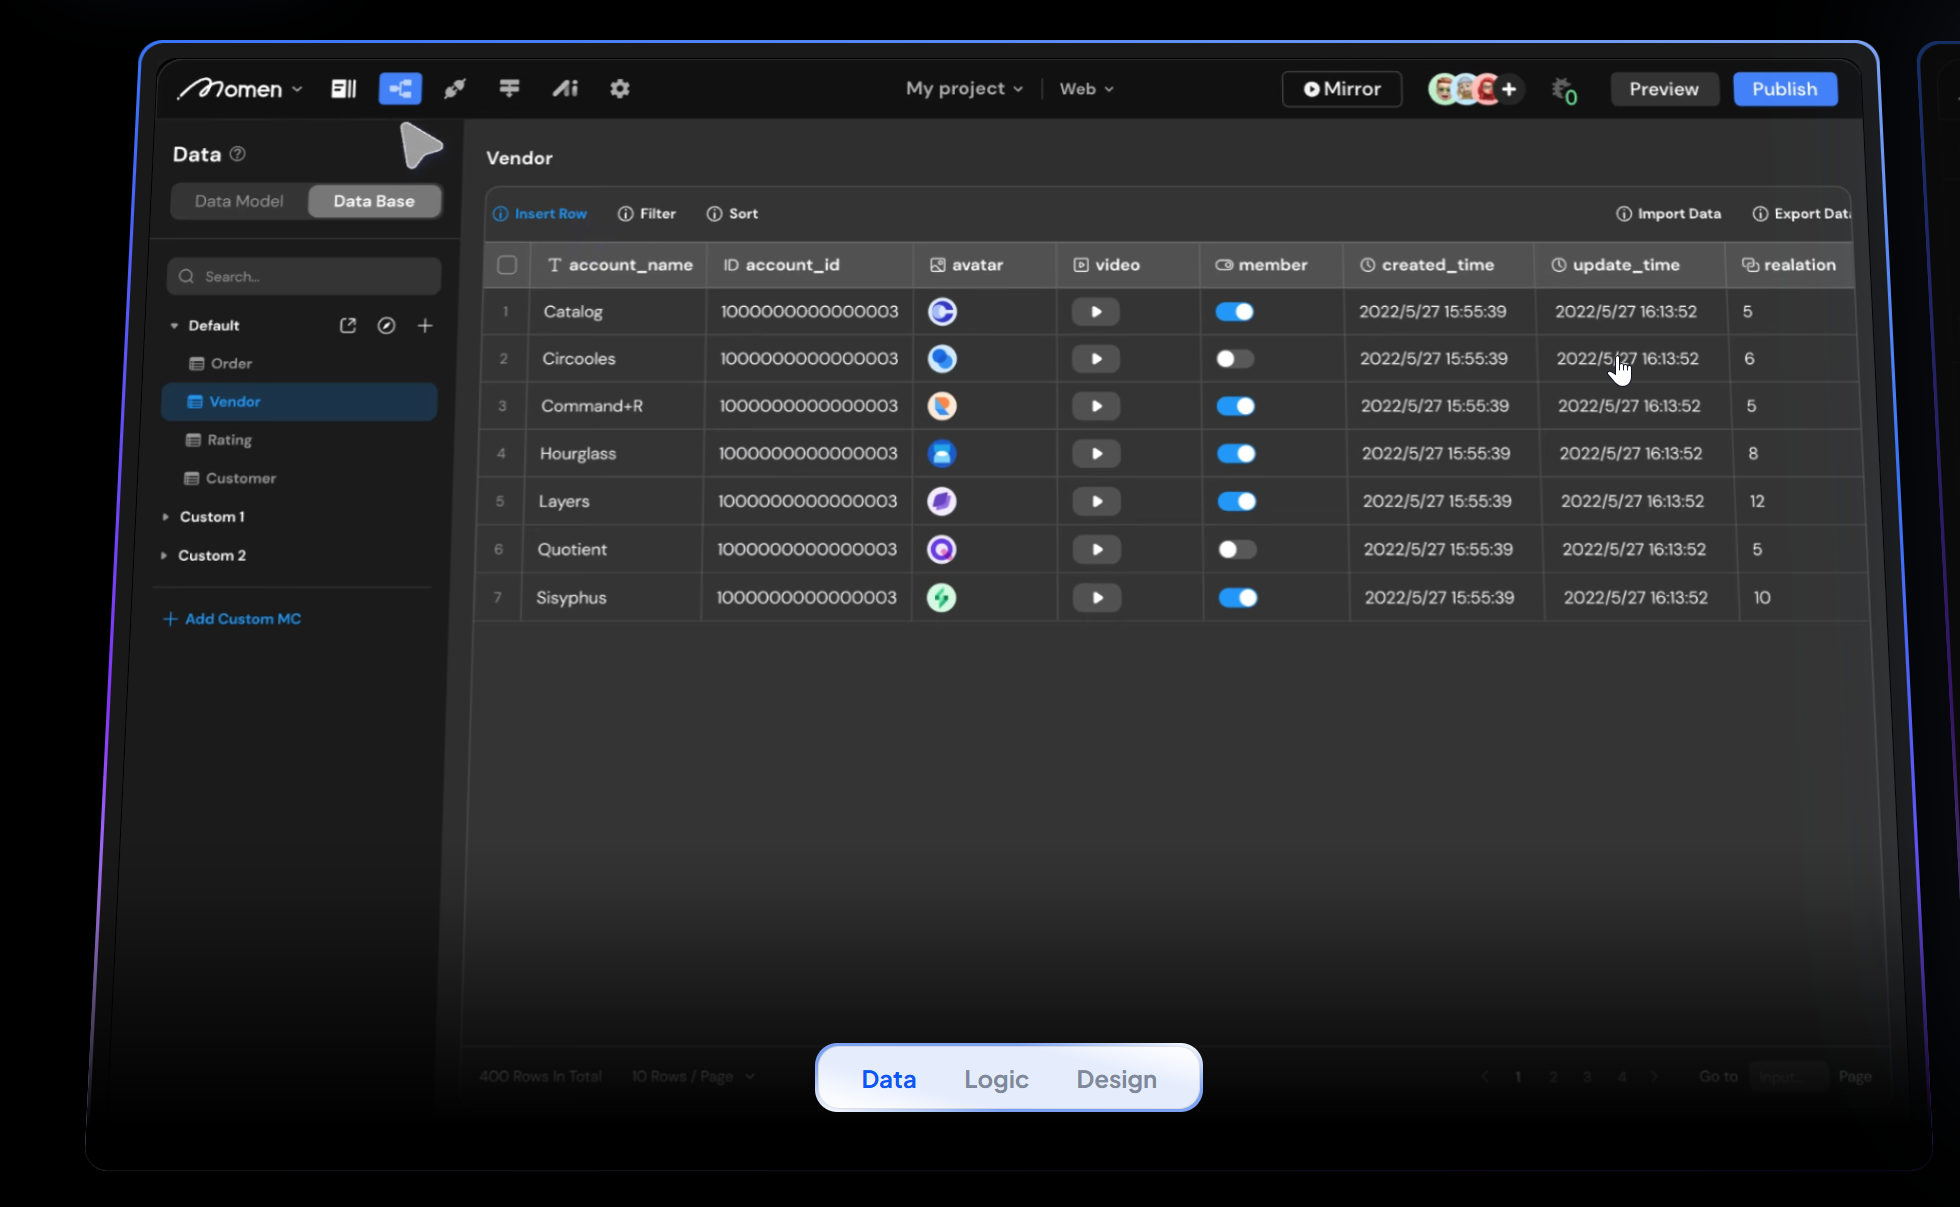Toggle member switch for Sisyphus
Viewport: 1960px width, 1207px height.
[1238, 598]
